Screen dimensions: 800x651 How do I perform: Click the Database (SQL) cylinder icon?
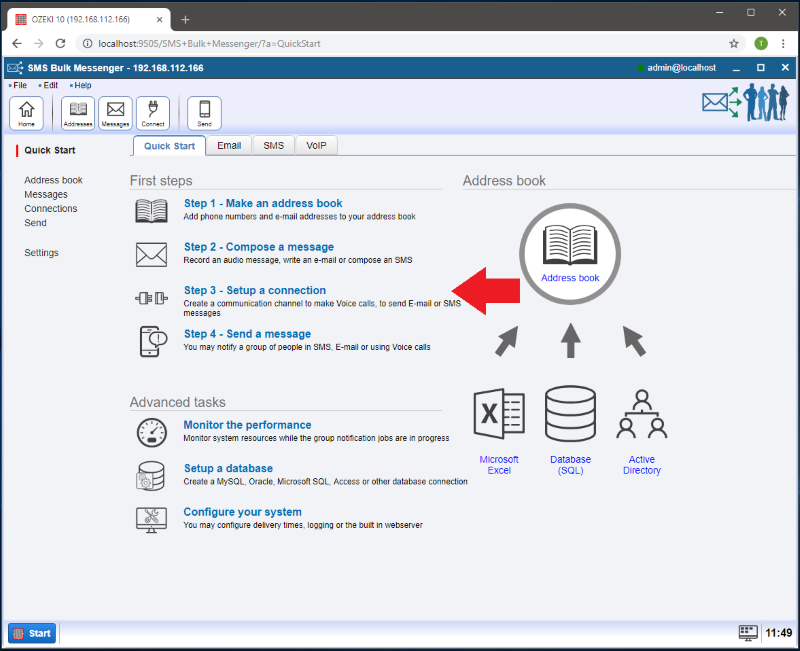click(x=570, y=415)
